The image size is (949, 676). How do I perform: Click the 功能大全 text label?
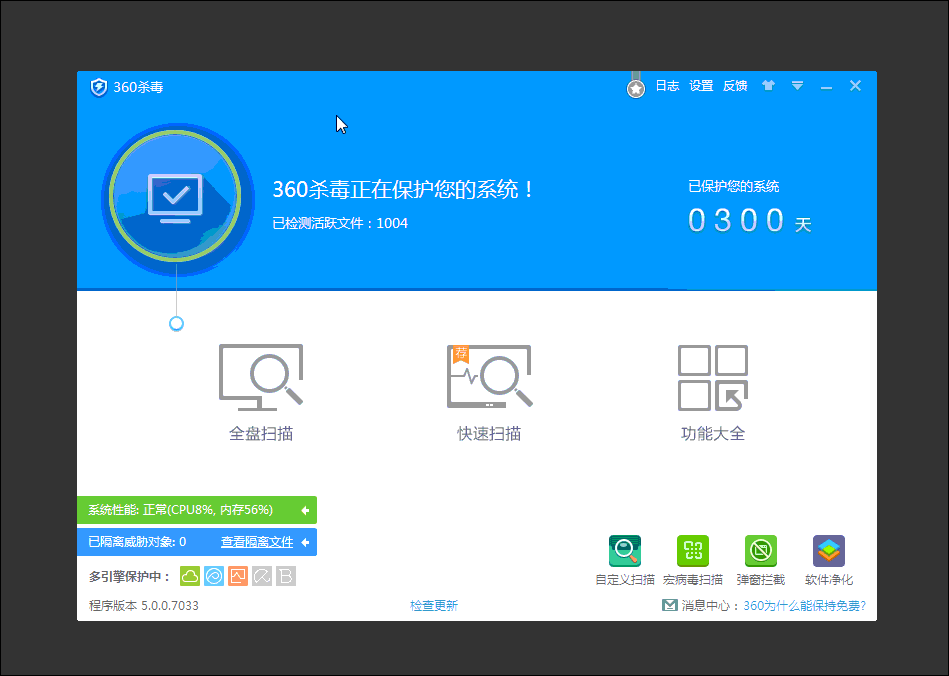(712, 434)
